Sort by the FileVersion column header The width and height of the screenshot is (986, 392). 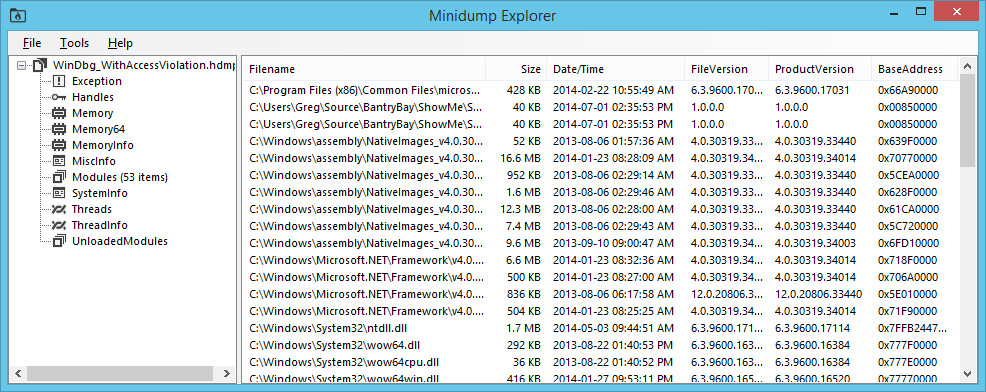(726, 69)
